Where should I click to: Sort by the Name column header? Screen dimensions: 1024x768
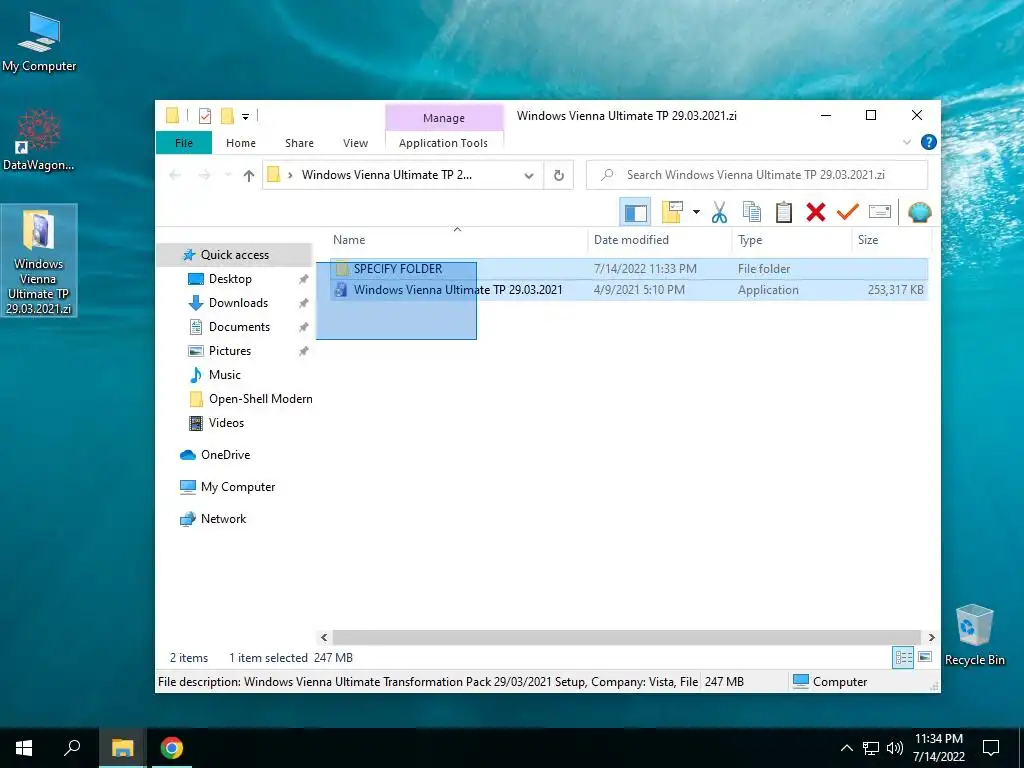(x=349, y=240)
